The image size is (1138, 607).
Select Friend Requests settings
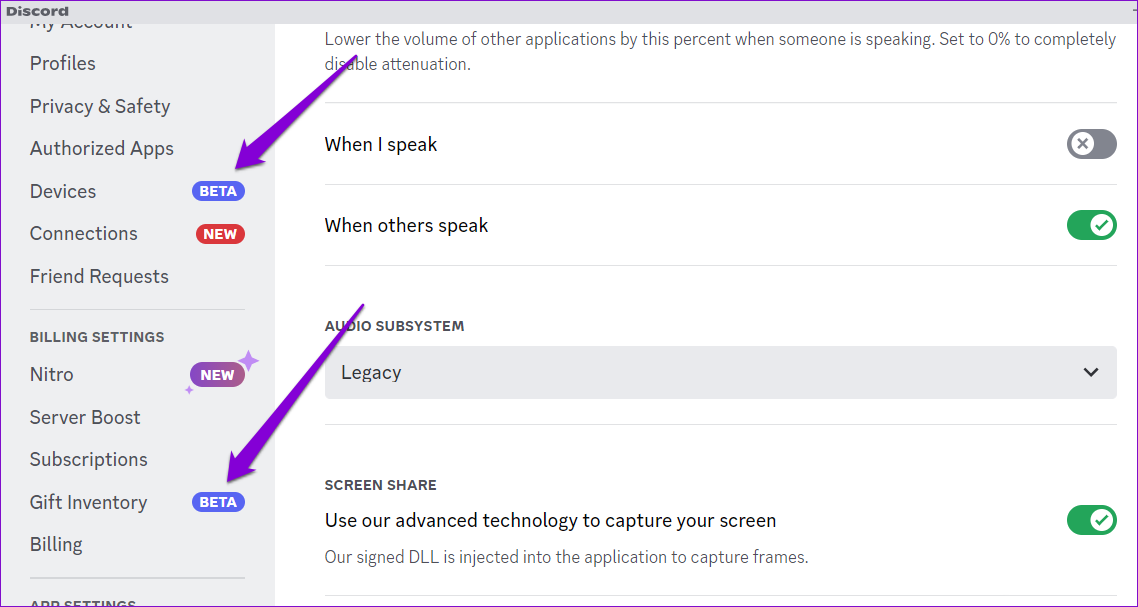[x=99, y=276]
